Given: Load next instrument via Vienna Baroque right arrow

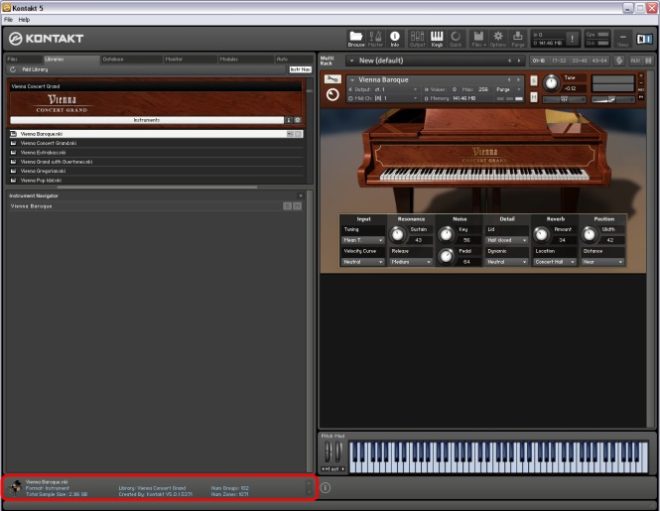Looking at the screenshot, I should pos(518,80).
